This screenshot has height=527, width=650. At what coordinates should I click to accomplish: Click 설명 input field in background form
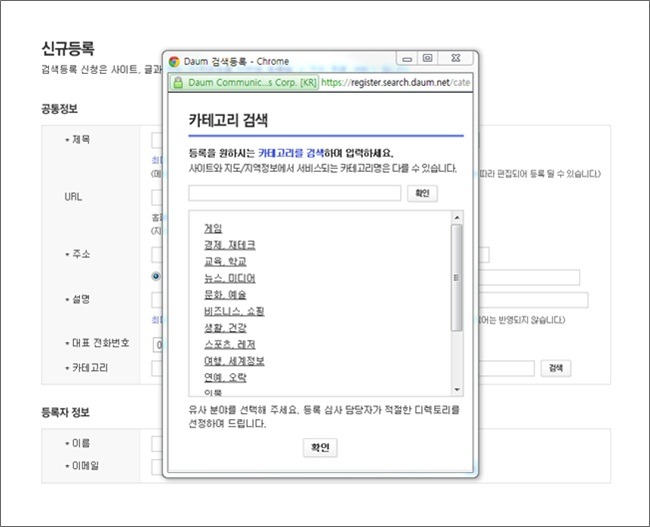pos(533,300)
